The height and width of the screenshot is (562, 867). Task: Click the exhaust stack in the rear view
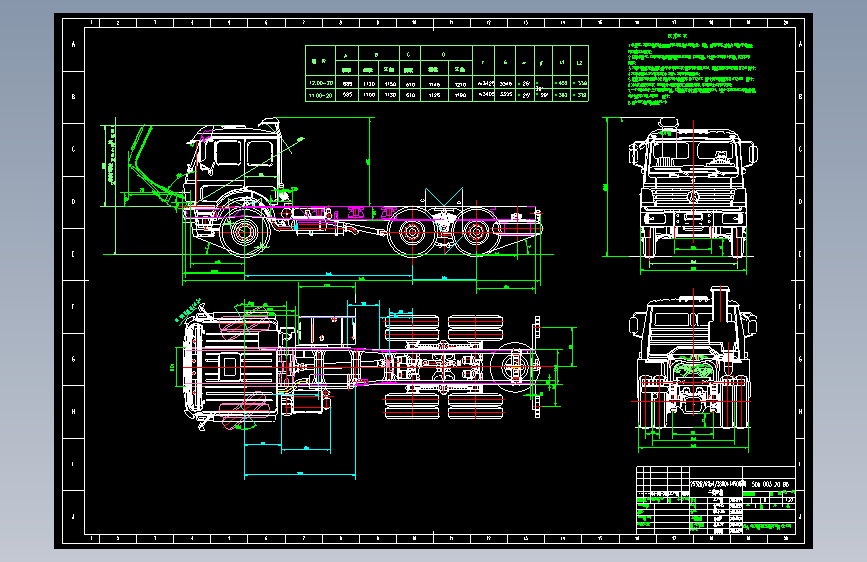[x=719, y=305]
